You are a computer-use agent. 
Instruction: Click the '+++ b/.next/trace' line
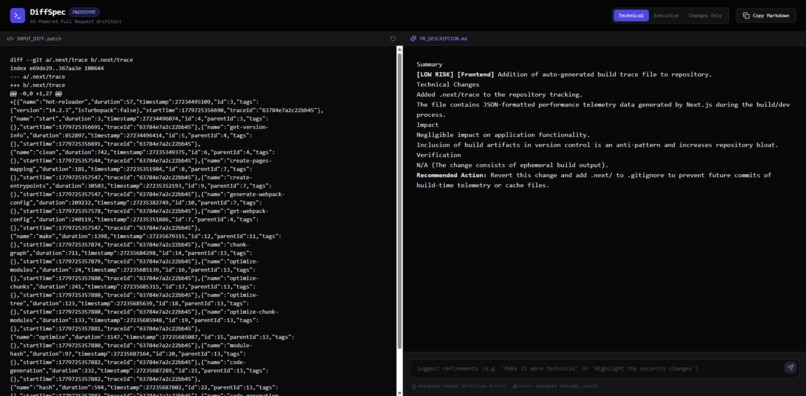[38, 85]
